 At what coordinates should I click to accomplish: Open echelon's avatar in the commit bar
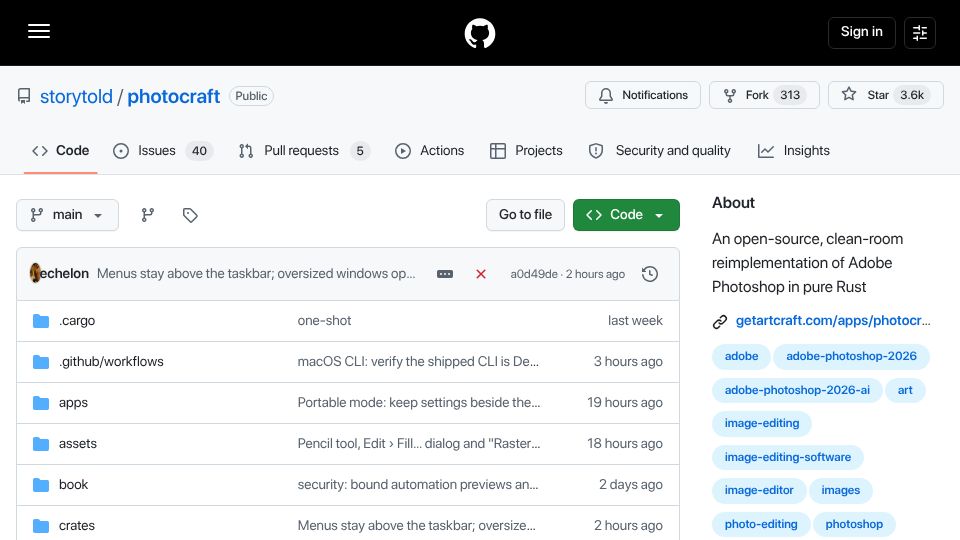point(35,273)
